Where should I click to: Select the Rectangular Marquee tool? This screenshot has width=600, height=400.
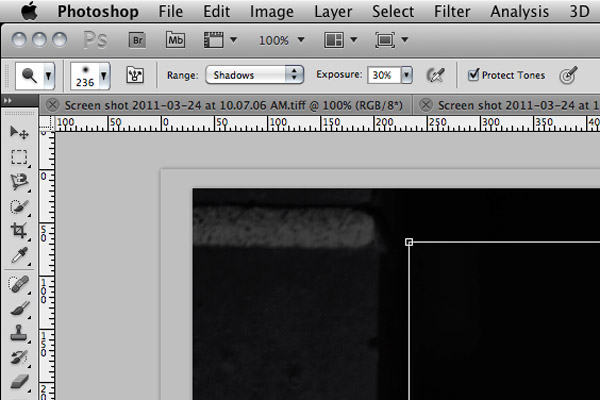tap(19, 157)
